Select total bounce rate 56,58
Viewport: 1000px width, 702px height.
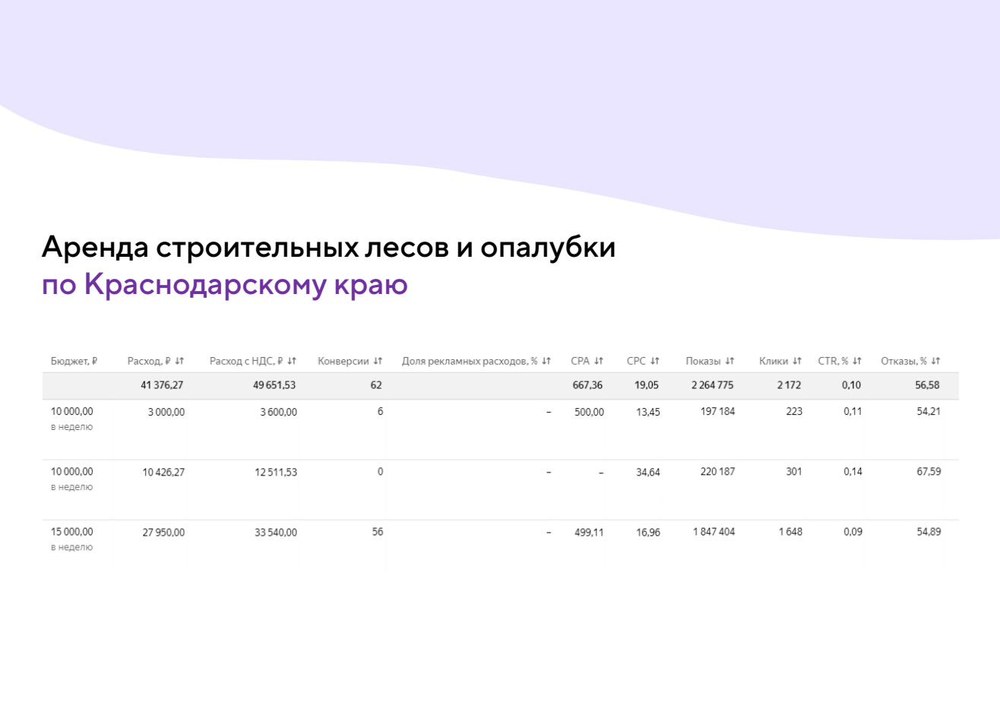click(927, 385)
